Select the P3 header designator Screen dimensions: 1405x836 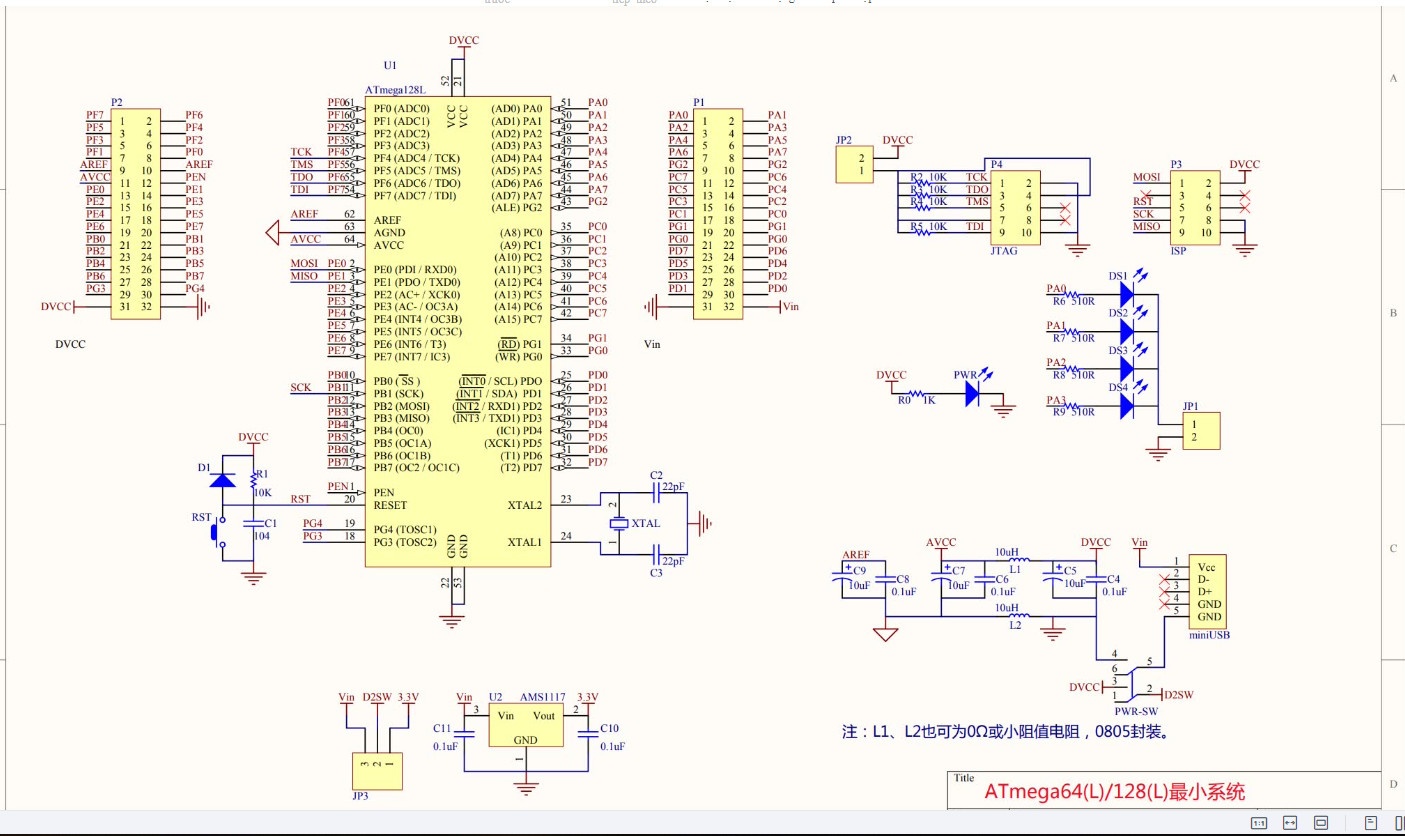[1176, 163]
